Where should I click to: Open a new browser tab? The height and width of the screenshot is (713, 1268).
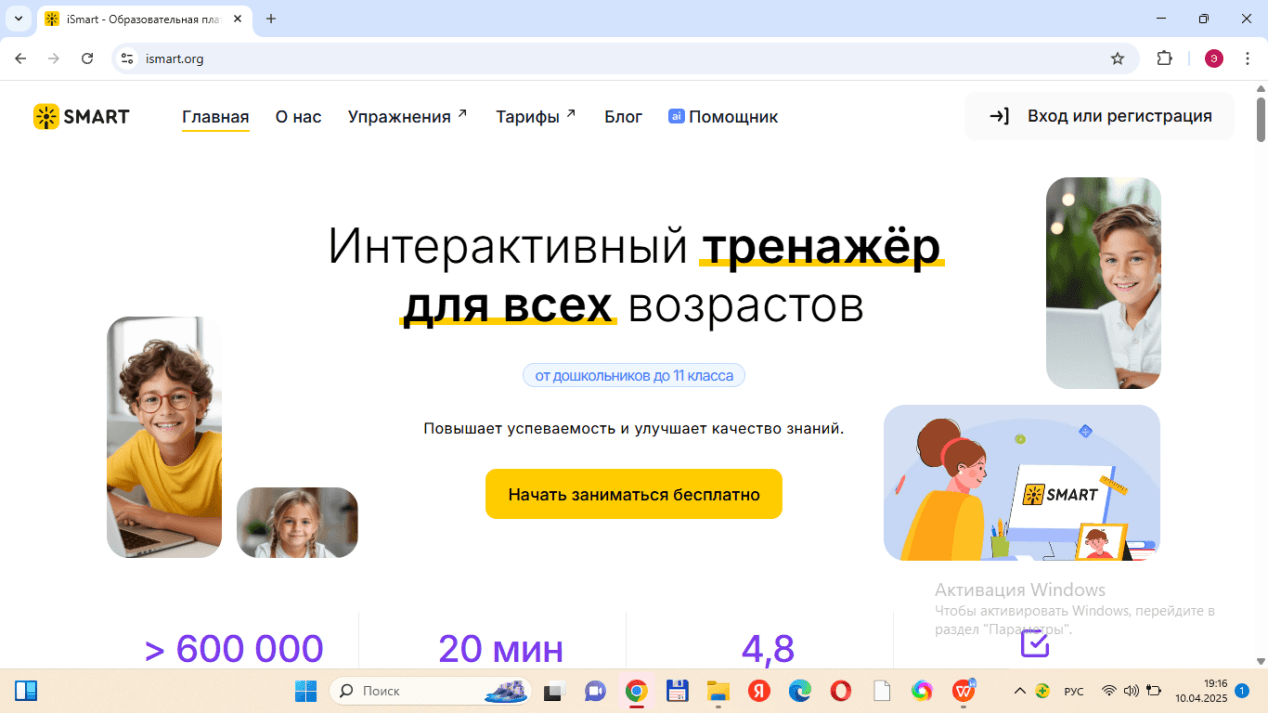point(271,19)
